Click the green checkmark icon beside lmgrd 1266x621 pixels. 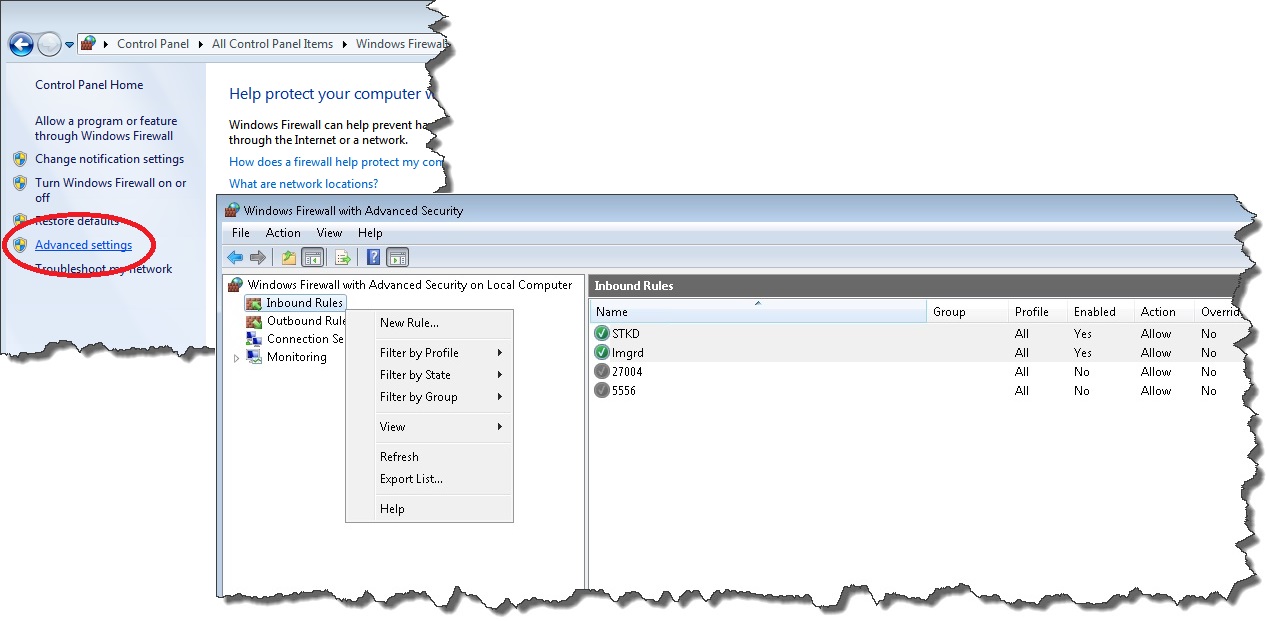coord(601,352)
